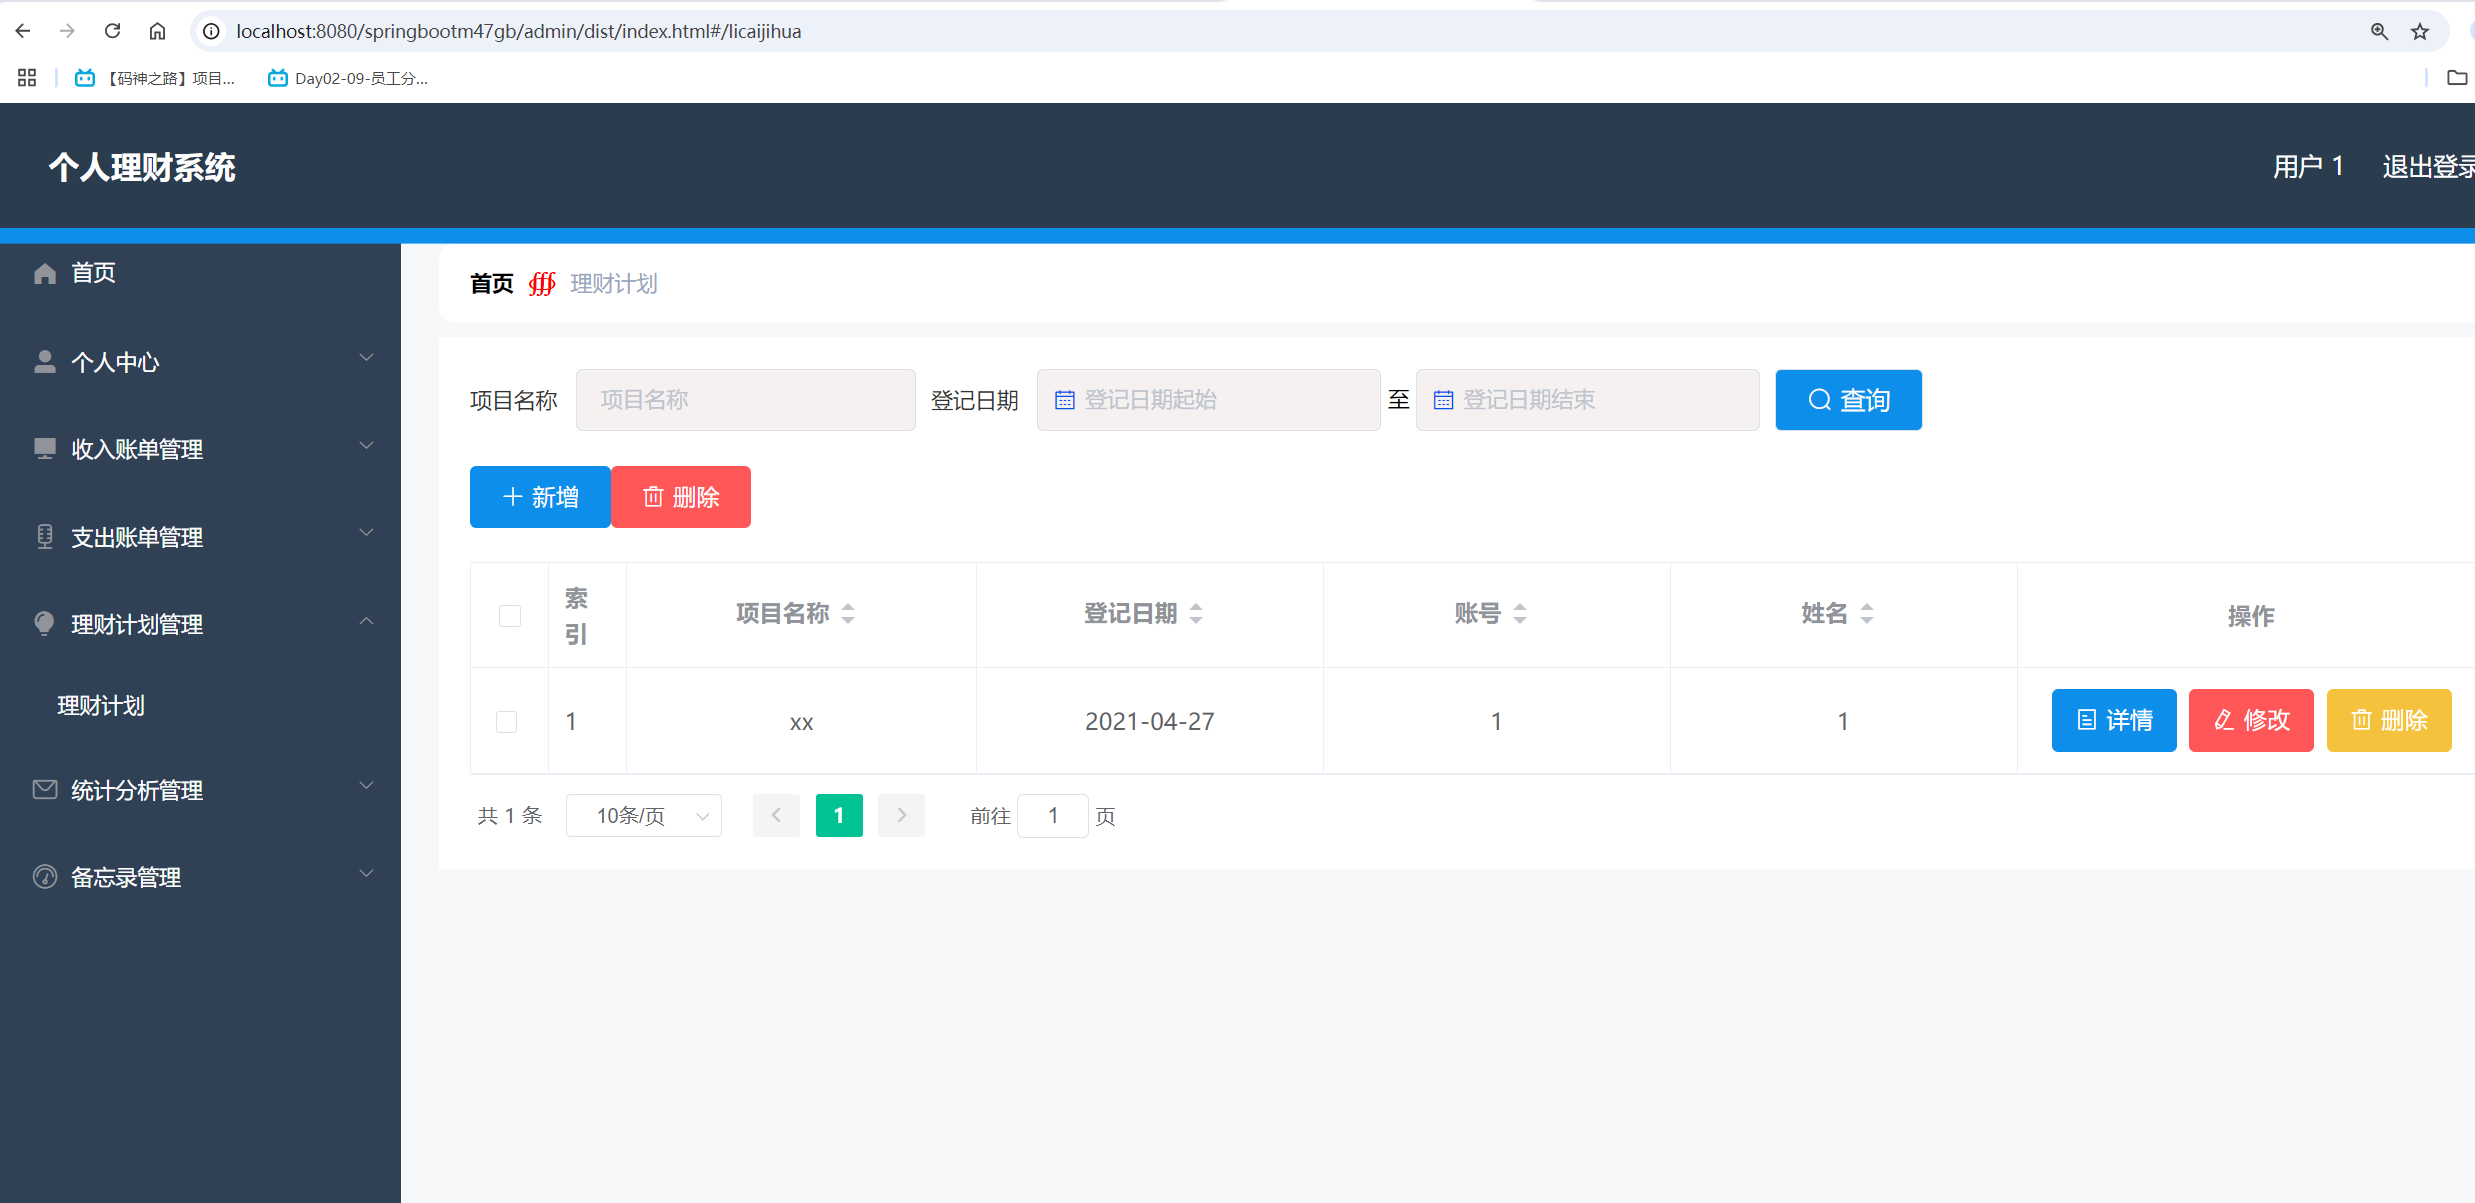Select 理财计划 submenu item

[101, 706]
